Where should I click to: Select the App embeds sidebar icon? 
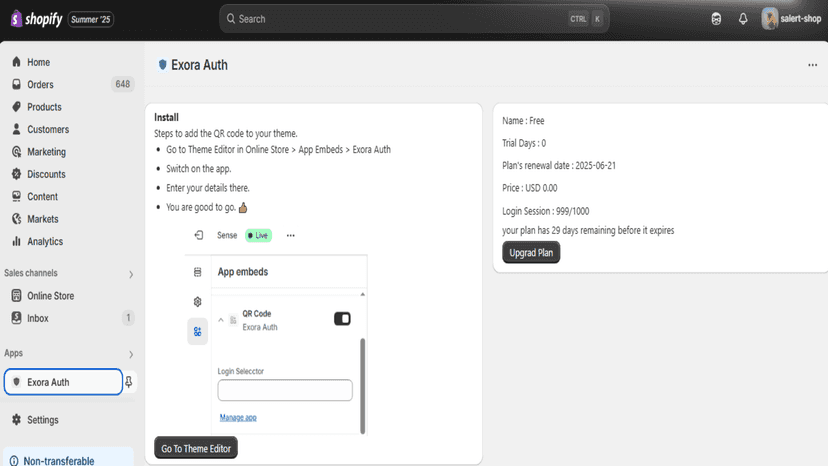197,332
